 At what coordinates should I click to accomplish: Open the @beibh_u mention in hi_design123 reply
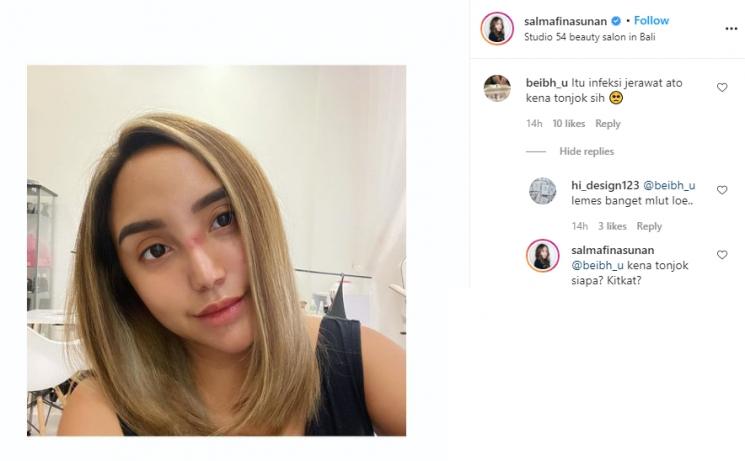point(669,185)
